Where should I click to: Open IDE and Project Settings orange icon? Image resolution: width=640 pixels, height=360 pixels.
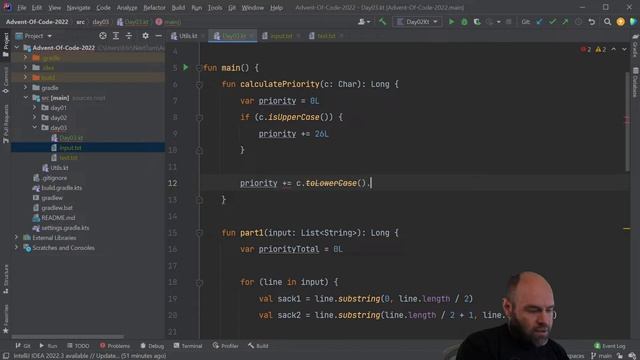click(x=620, y=22)
